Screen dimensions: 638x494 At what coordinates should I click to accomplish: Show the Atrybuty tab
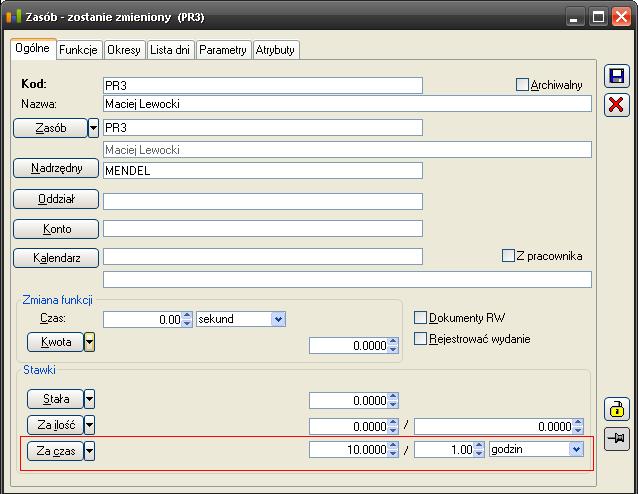(275, 50)
